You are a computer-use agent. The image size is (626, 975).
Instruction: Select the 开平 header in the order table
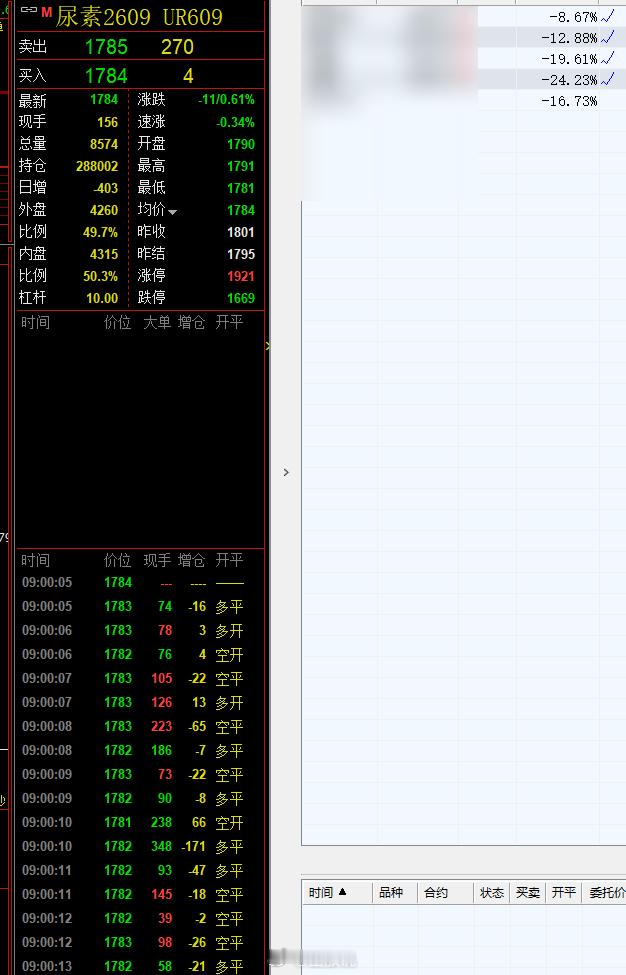(564, 893)
